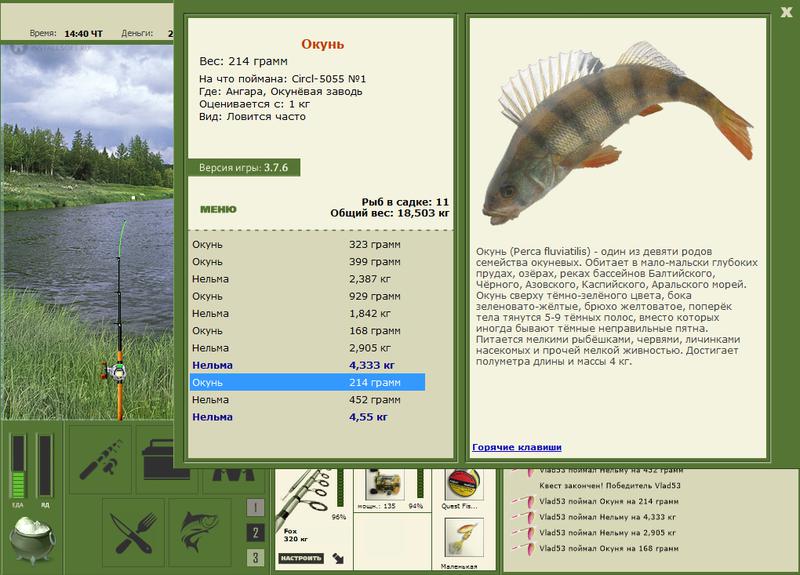Click chat message Vlad53 поймал Нельму 4,333 кг

[x=607, y=517]
